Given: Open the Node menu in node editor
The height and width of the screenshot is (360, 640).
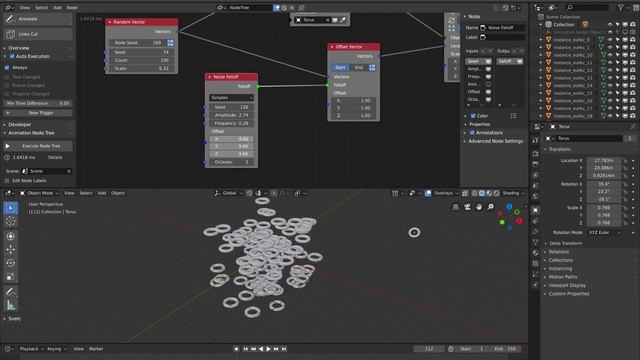Looking at the screenshot, I should click(x=72, y=7).
